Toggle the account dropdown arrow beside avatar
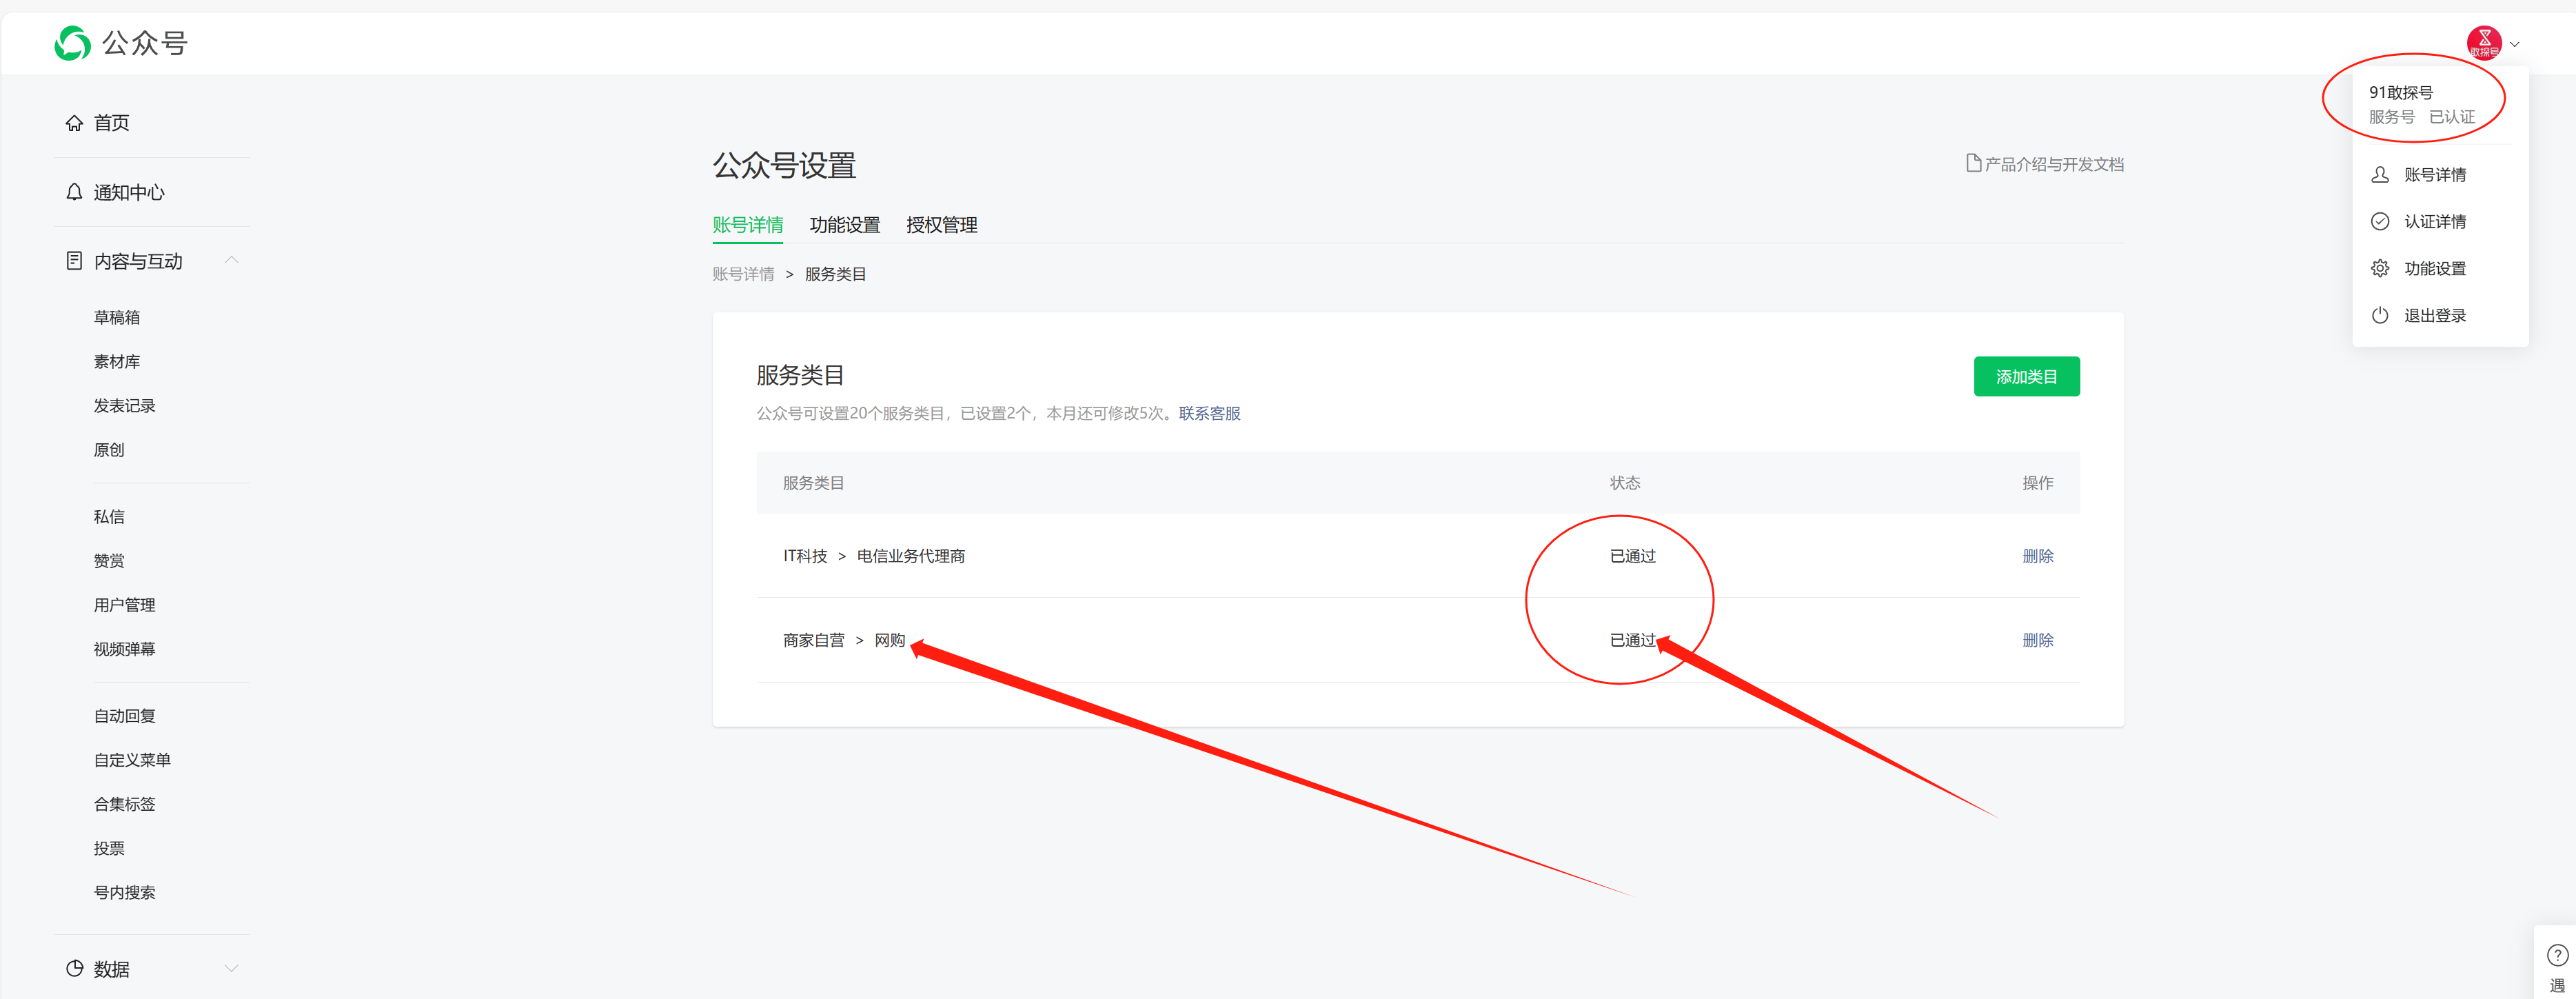Viewport: 2576px width, 999px height. (2514, 44)
